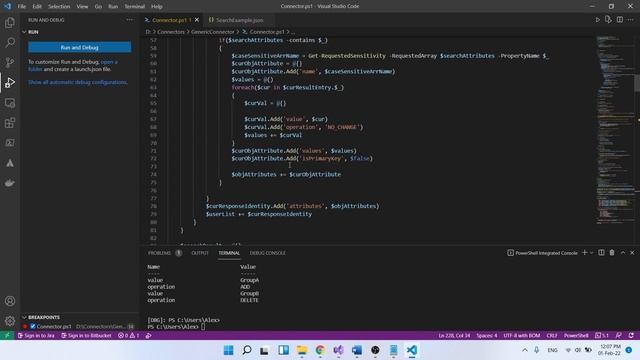
Task: Click the errors and warnings indicator
Action: point(129,336)
